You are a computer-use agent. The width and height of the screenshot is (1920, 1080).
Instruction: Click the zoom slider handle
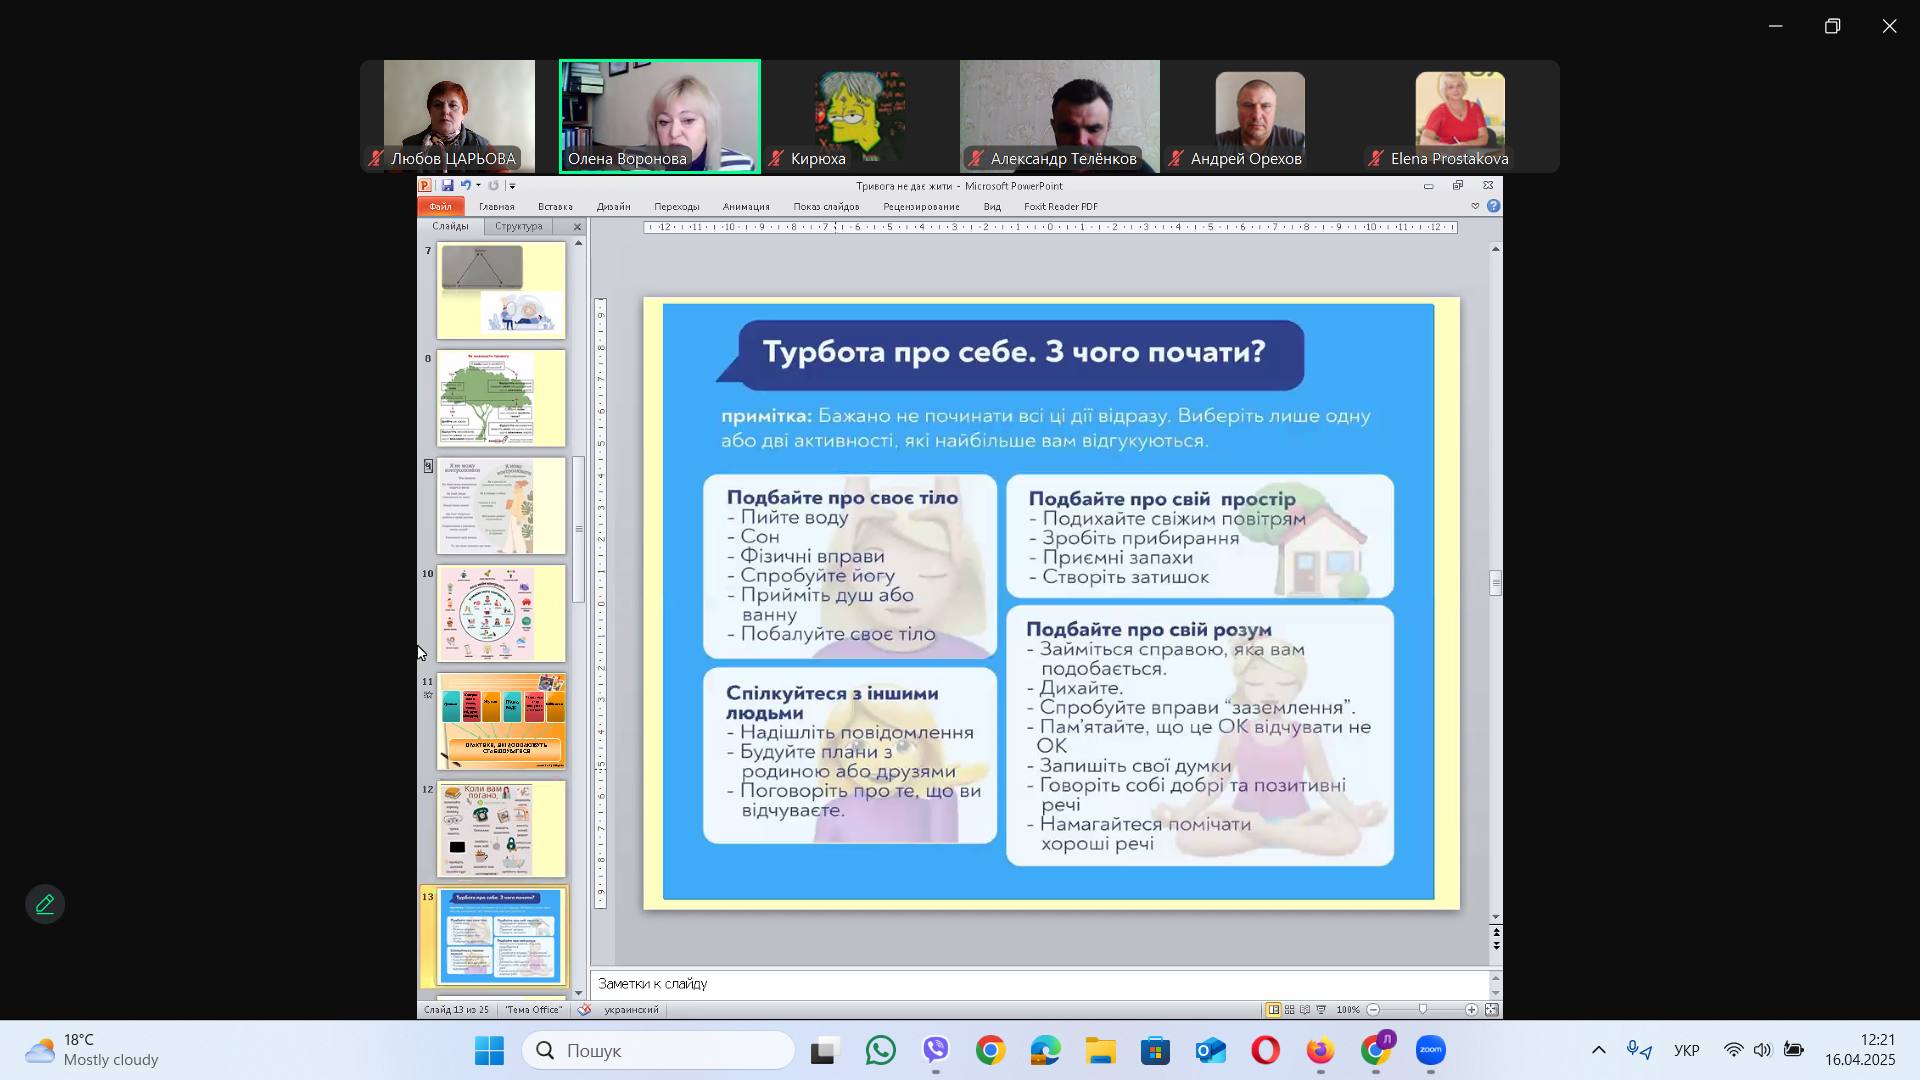click(x=1422, y=1011)
